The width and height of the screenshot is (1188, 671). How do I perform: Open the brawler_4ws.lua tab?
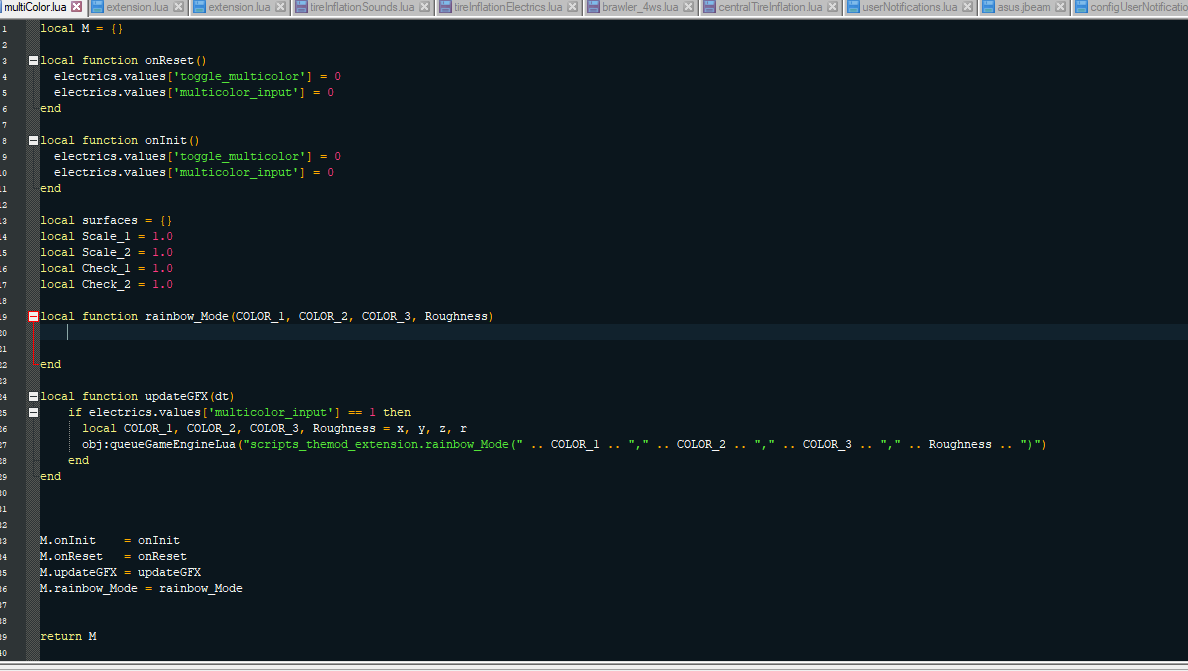[639, 7]
